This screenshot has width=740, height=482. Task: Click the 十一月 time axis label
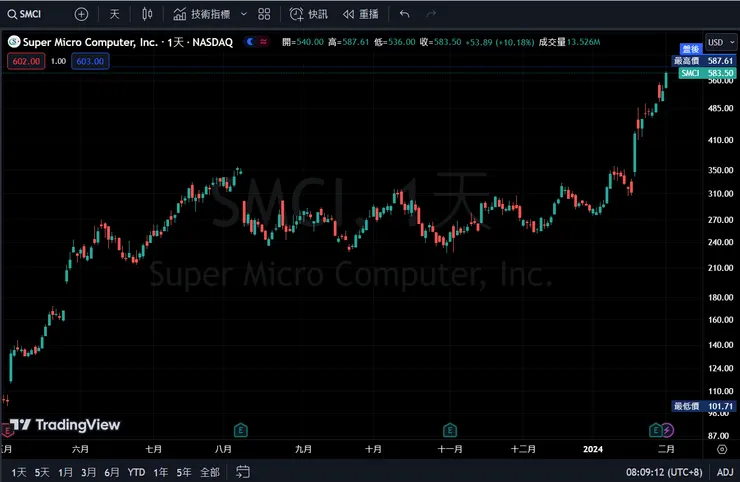coord(450,449)
